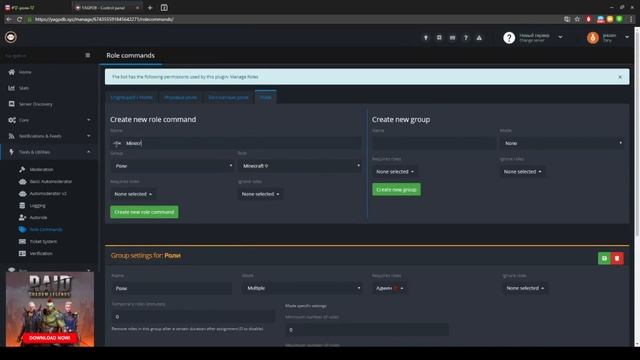Screen dimensions: 640x360
Task: Switch to the YAGPDB Control panel browser tab
Action: click(x=107, y=8)
